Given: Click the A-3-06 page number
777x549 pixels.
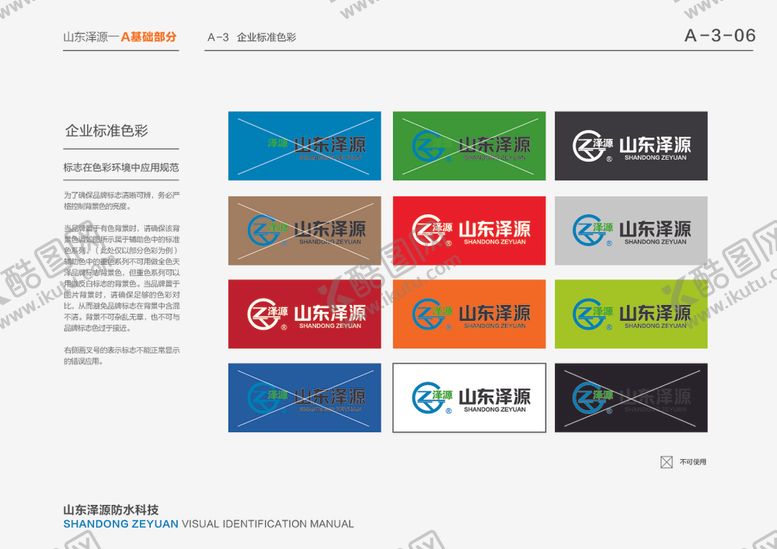Looking at the screenshot, I should click(x=719, y=35).
